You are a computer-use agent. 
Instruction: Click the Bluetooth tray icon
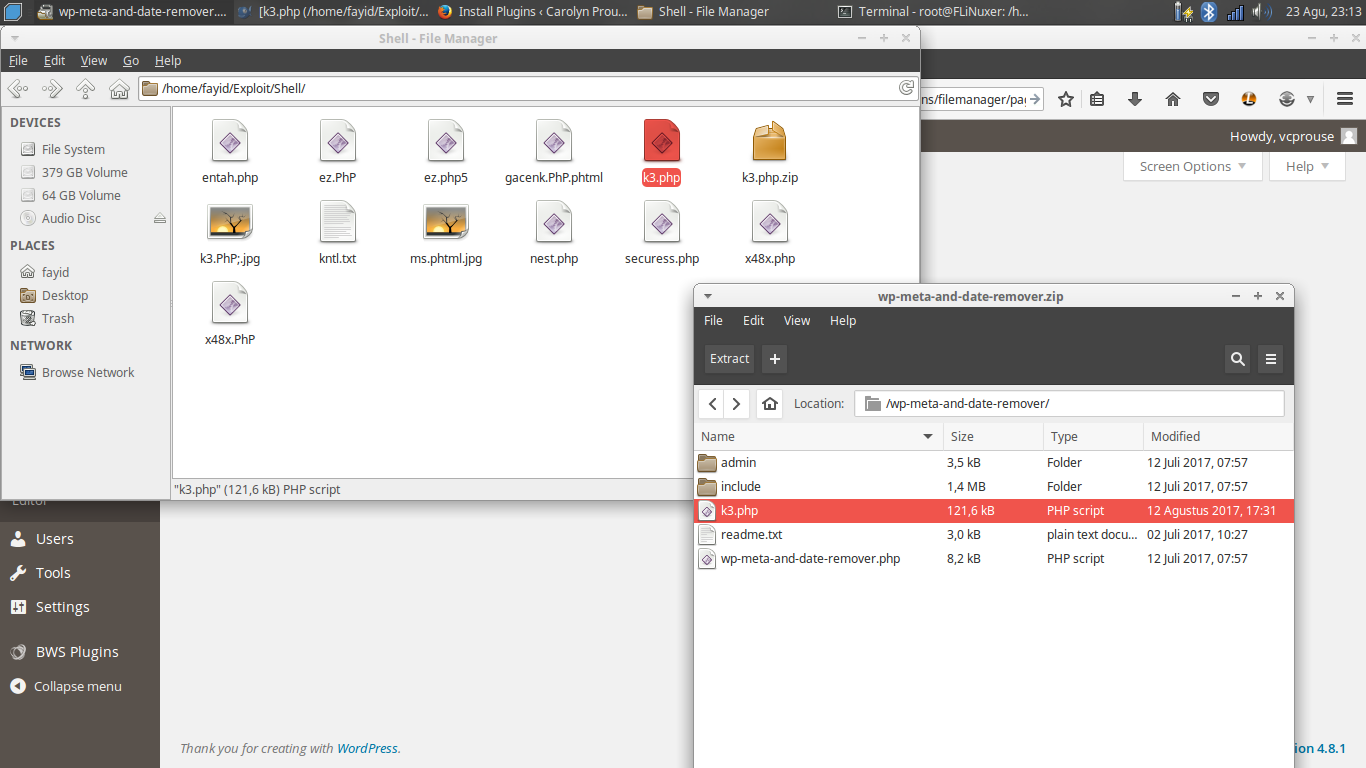(x=1209, y=12)
